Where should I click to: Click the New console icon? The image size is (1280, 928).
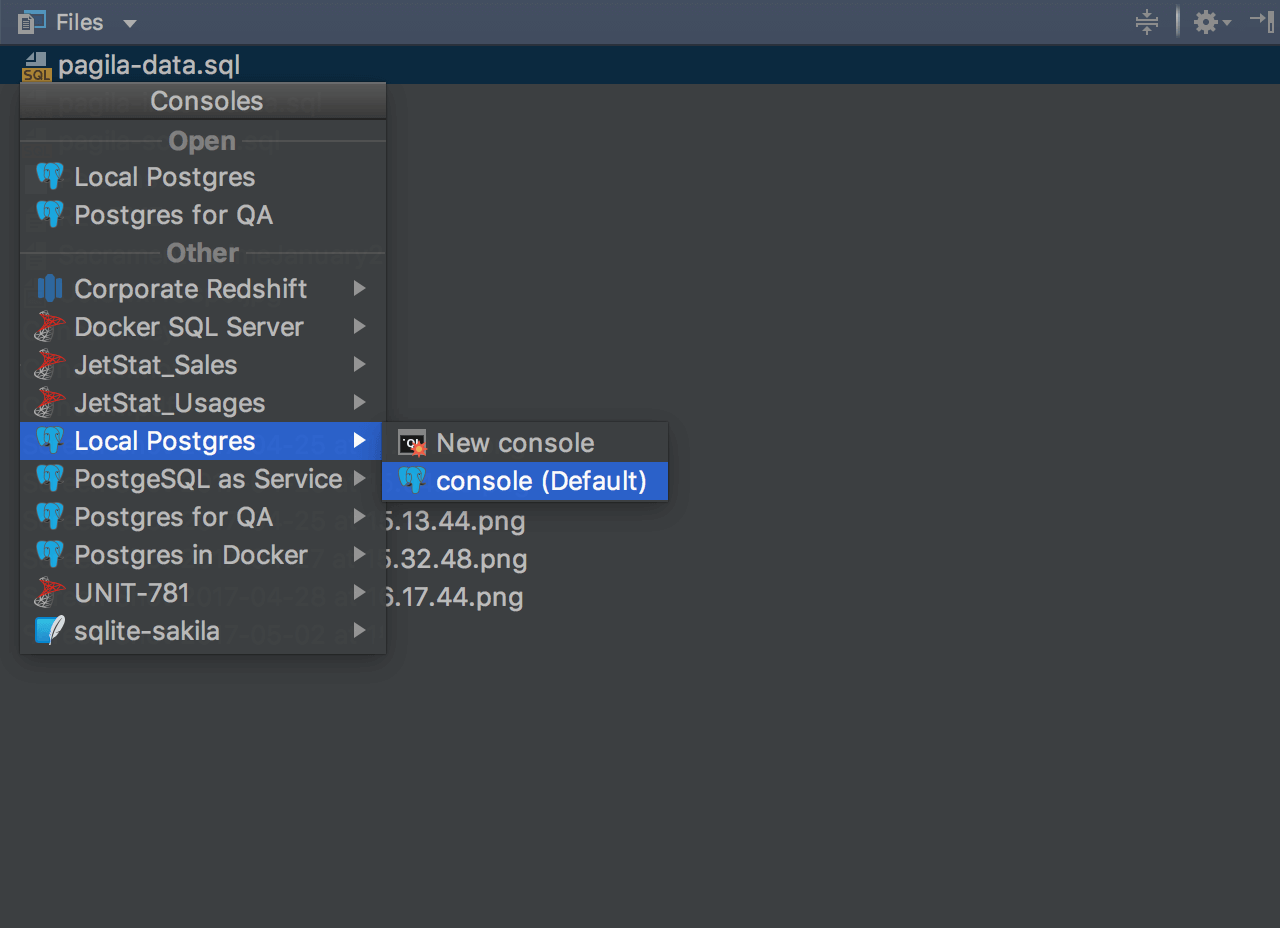412,443
